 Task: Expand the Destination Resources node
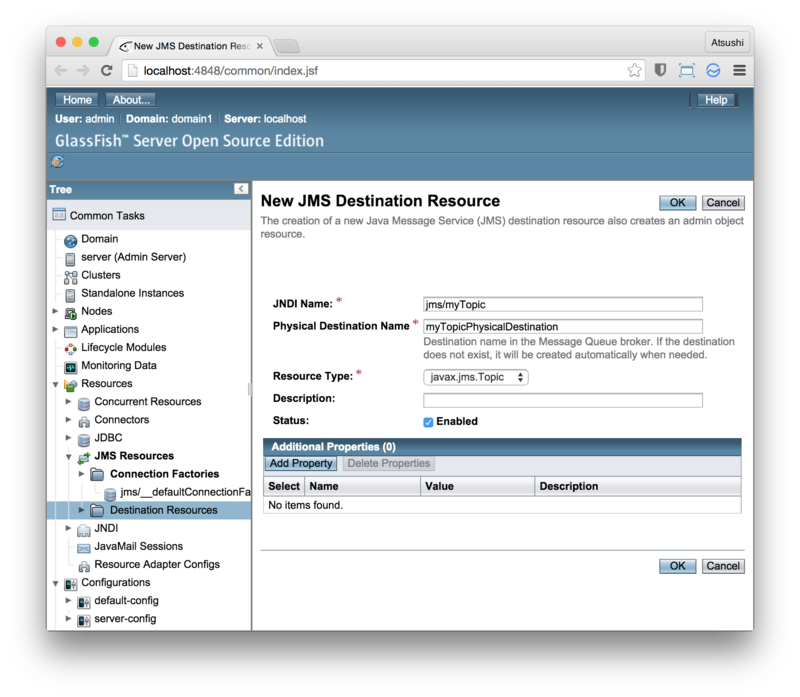click(x=82, y=510)
